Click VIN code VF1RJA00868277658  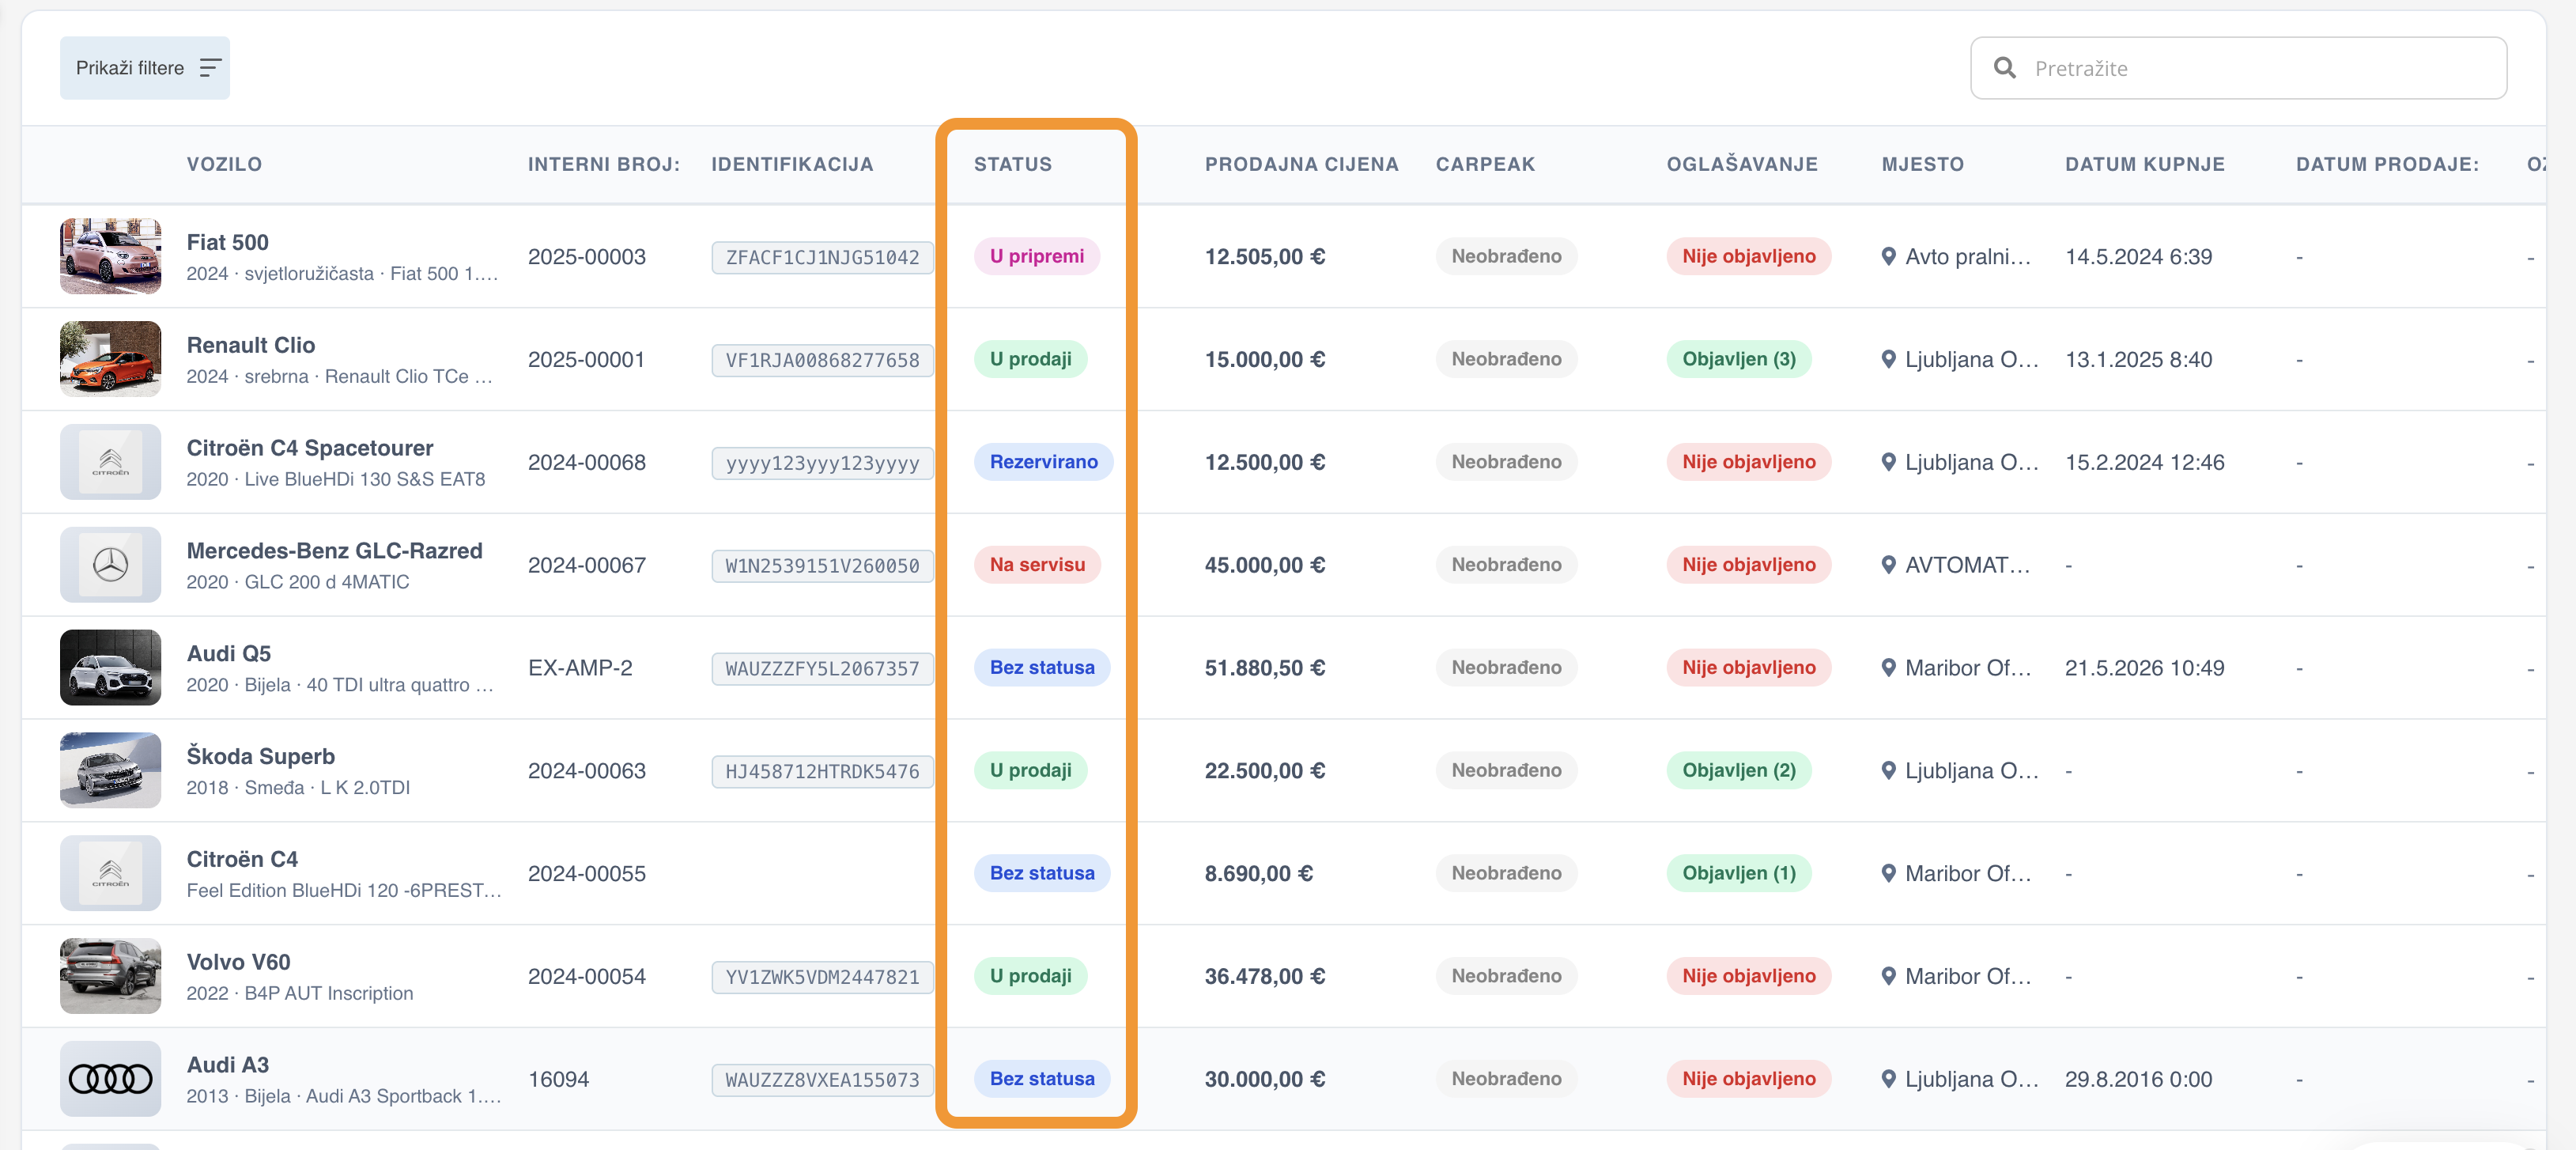(822, 360)
